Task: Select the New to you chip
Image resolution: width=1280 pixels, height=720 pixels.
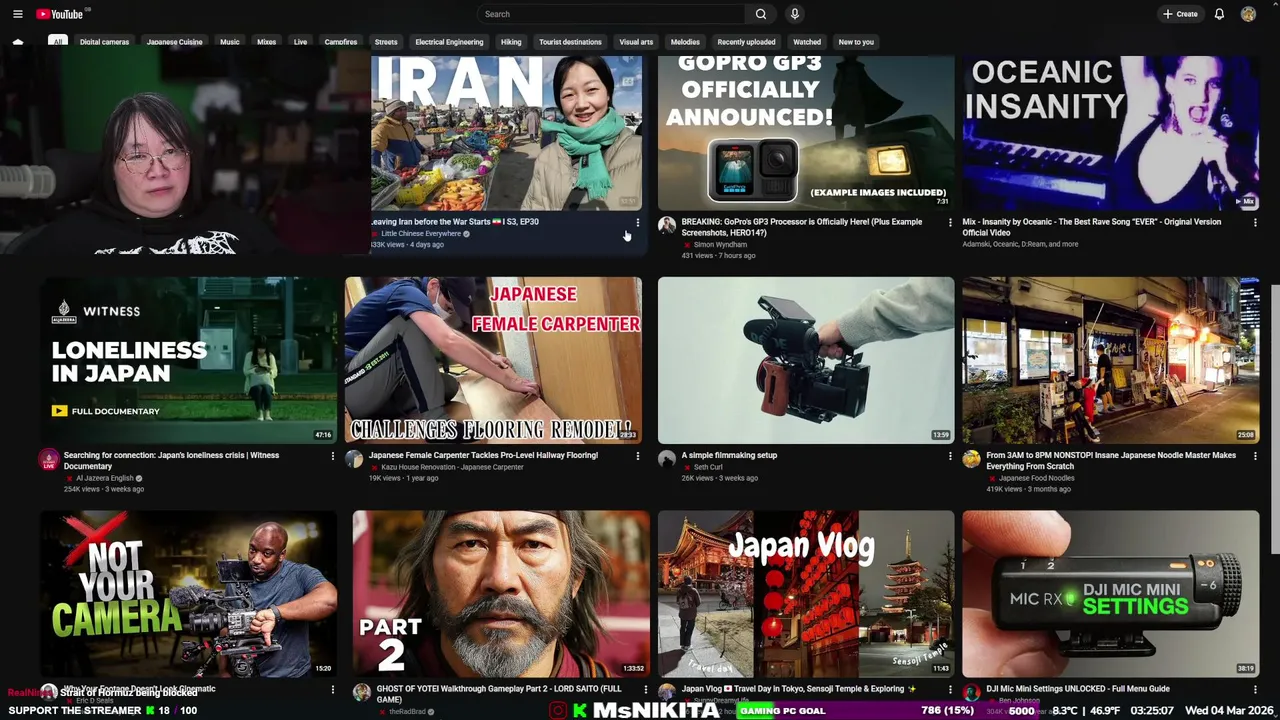Action: [x=856, y=42]
